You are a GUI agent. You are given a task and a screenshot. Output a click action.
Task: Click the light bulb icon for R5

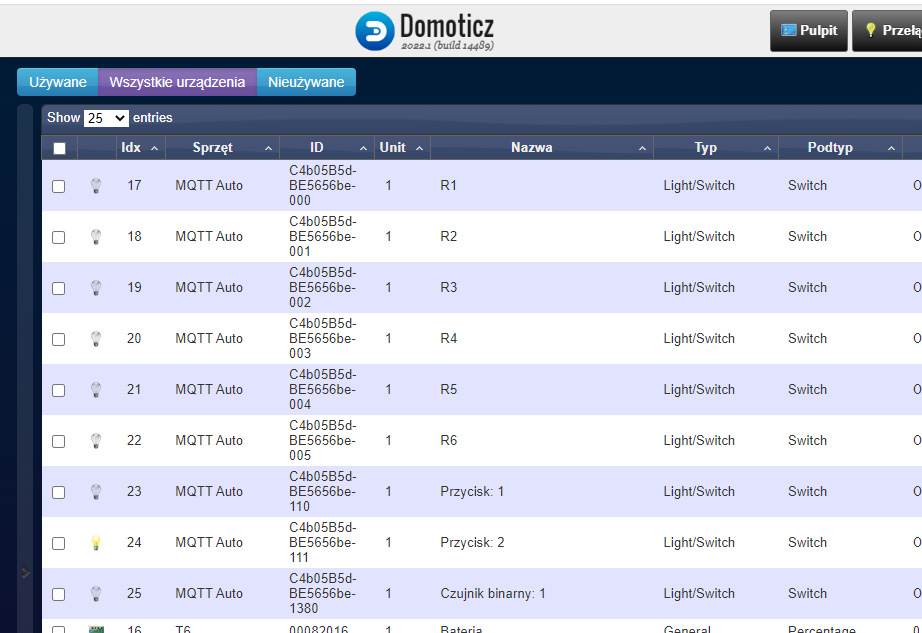(x=96, y=390)
